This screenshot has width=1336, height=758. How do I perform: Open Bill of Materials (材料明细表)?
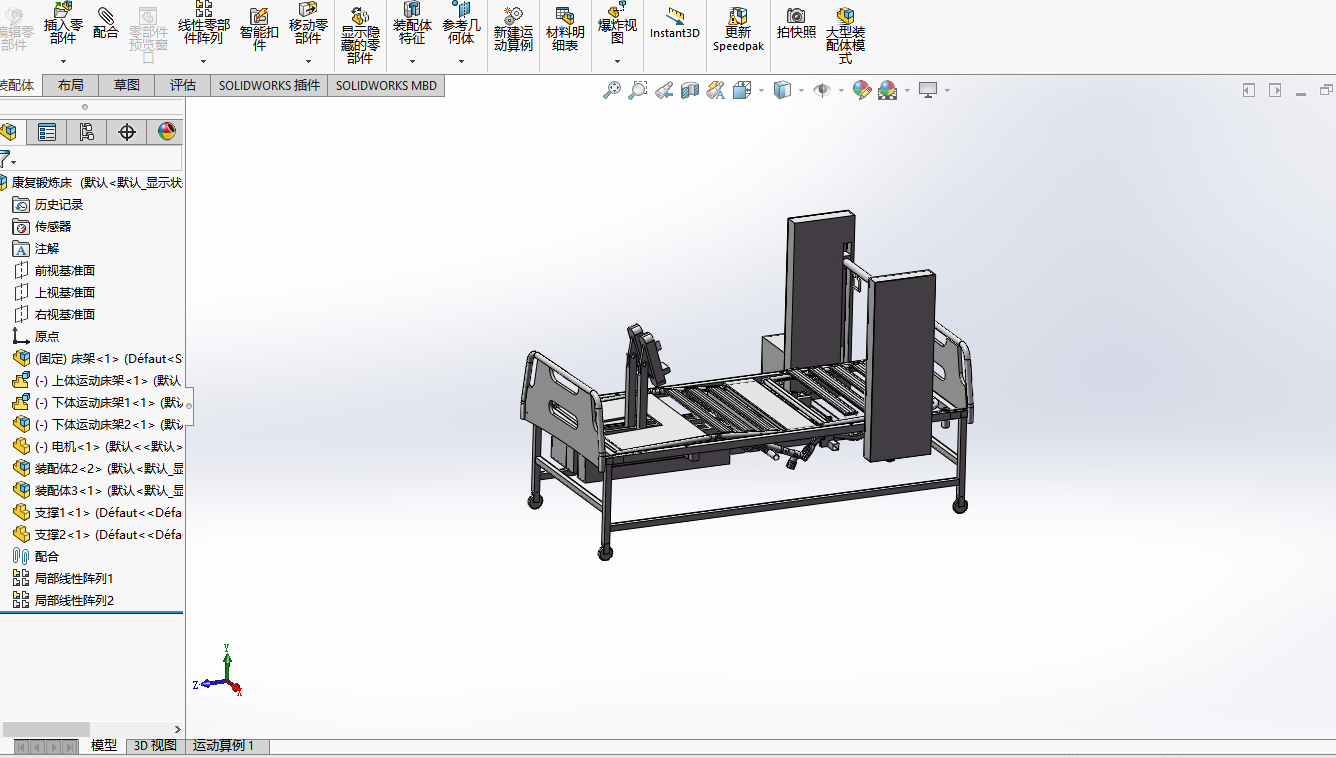point(565,29)
